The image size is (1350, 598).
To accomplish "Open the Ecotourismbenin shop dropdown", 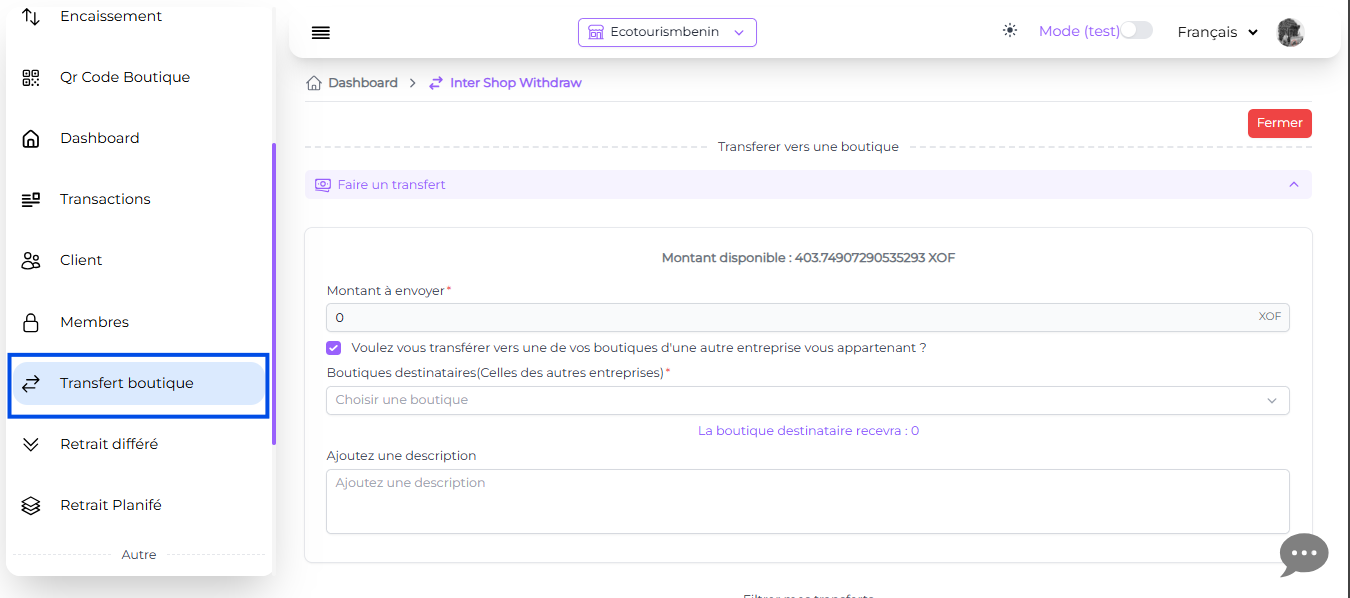I will (667, 32).
